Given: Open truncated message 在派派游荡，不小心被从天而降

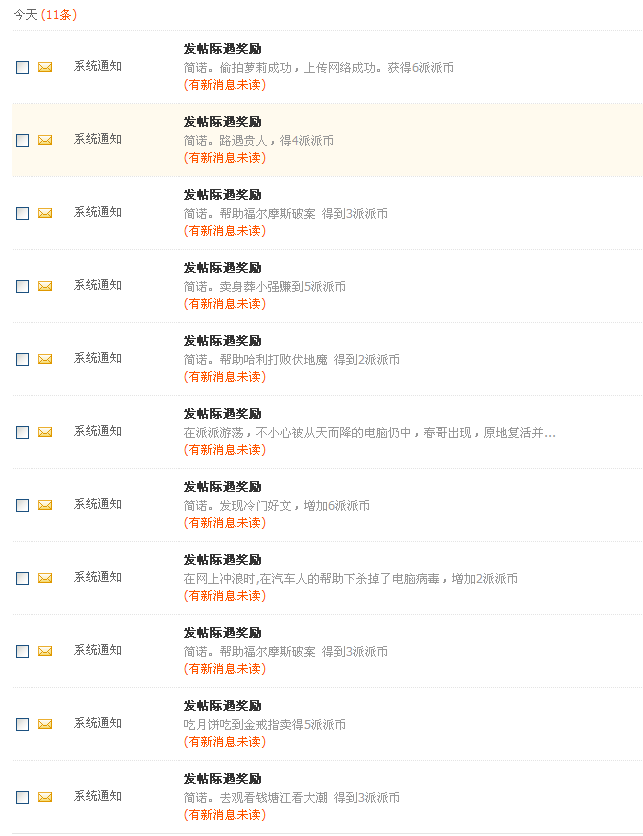Looking at the screenshot, I should 369,433.
